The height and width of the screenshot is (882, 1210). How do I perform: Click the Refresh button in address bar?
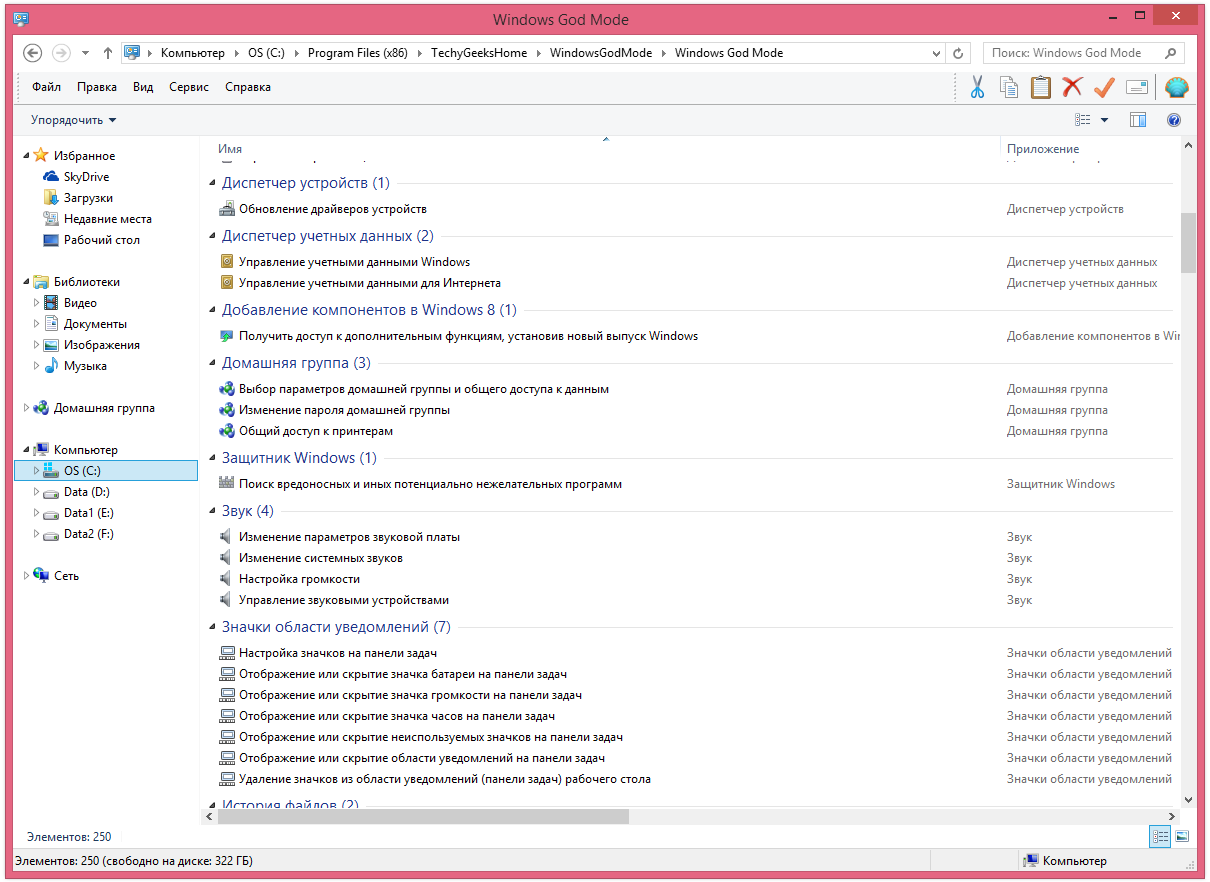tap(959, 53)
